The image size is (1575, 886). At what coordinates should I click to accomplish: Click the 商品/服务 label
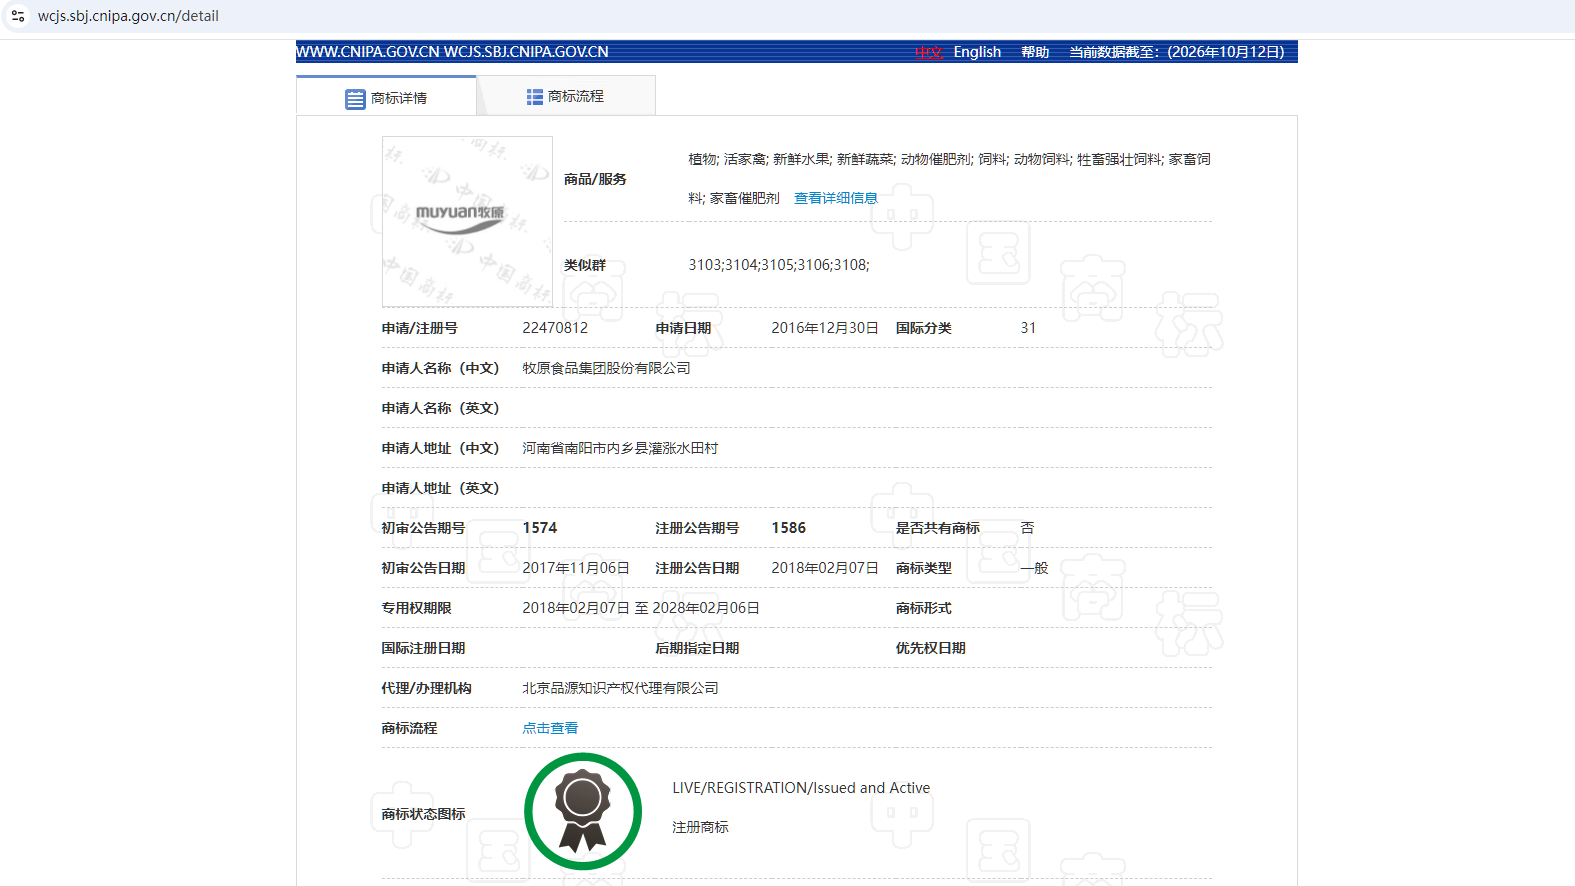(595, 179)
